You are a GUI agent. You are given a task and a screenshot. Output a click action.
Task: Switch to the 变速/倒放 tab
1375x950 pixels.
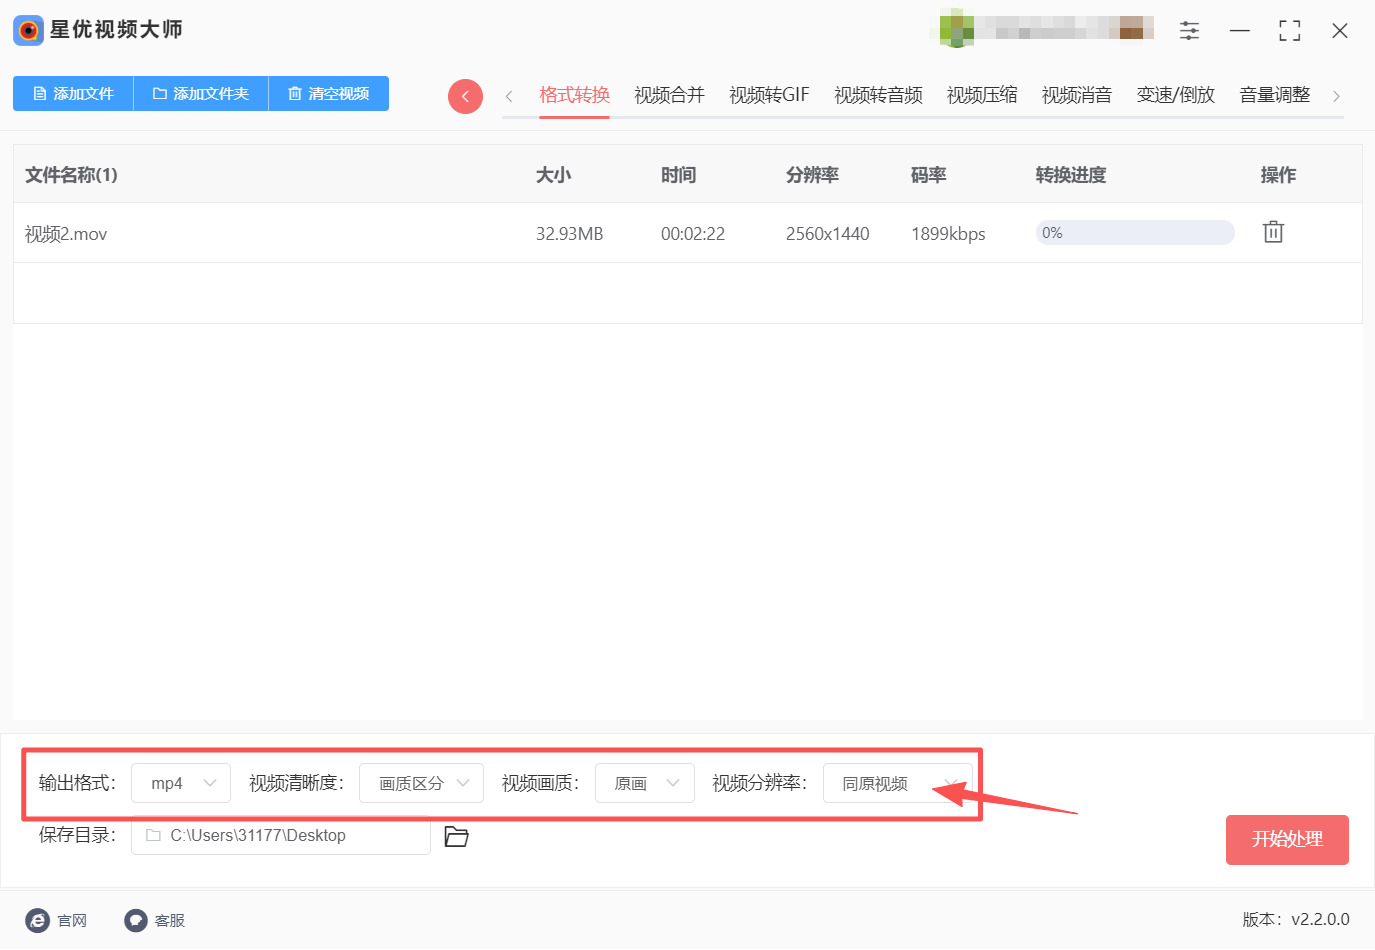(x=1175, y=94)
